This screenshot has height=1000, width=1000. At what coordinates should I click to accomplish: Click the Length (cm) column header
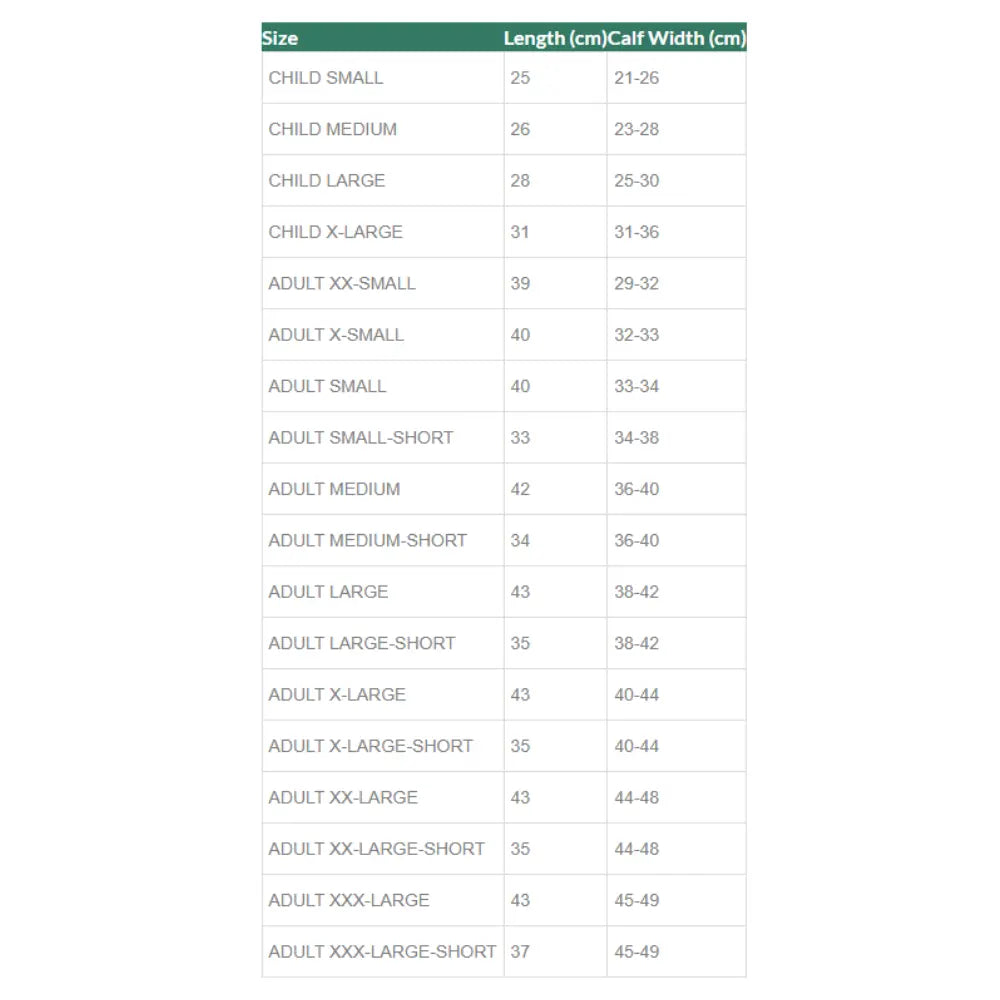(555, 39)
